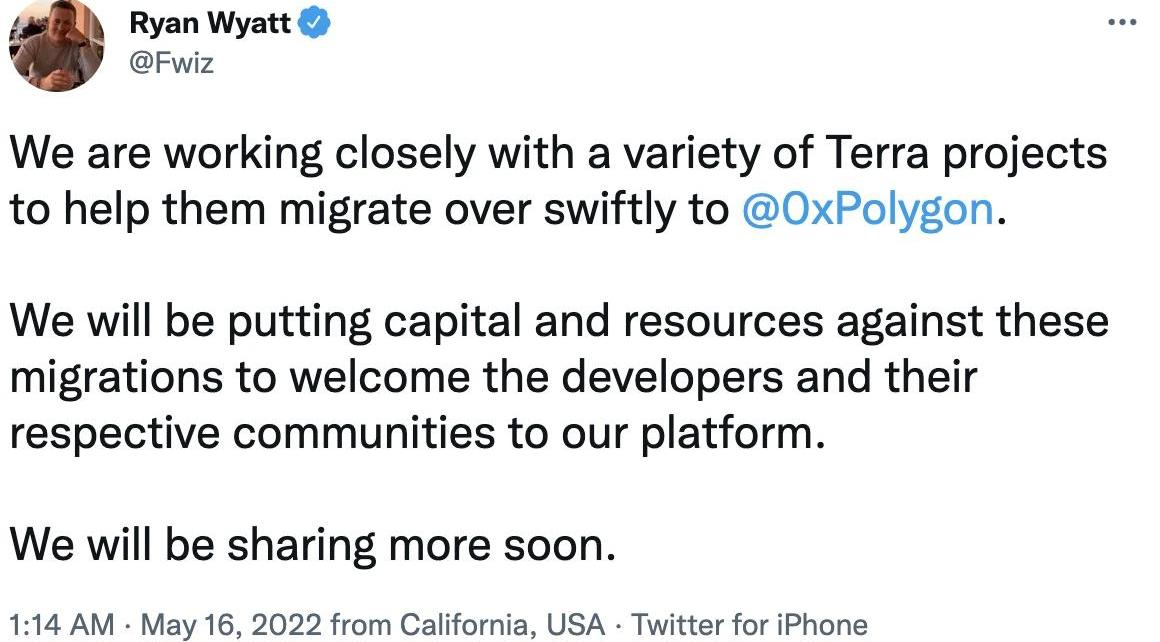Click the Ryan Wyatt display name
1160x642 pixels.
[210, 24]
